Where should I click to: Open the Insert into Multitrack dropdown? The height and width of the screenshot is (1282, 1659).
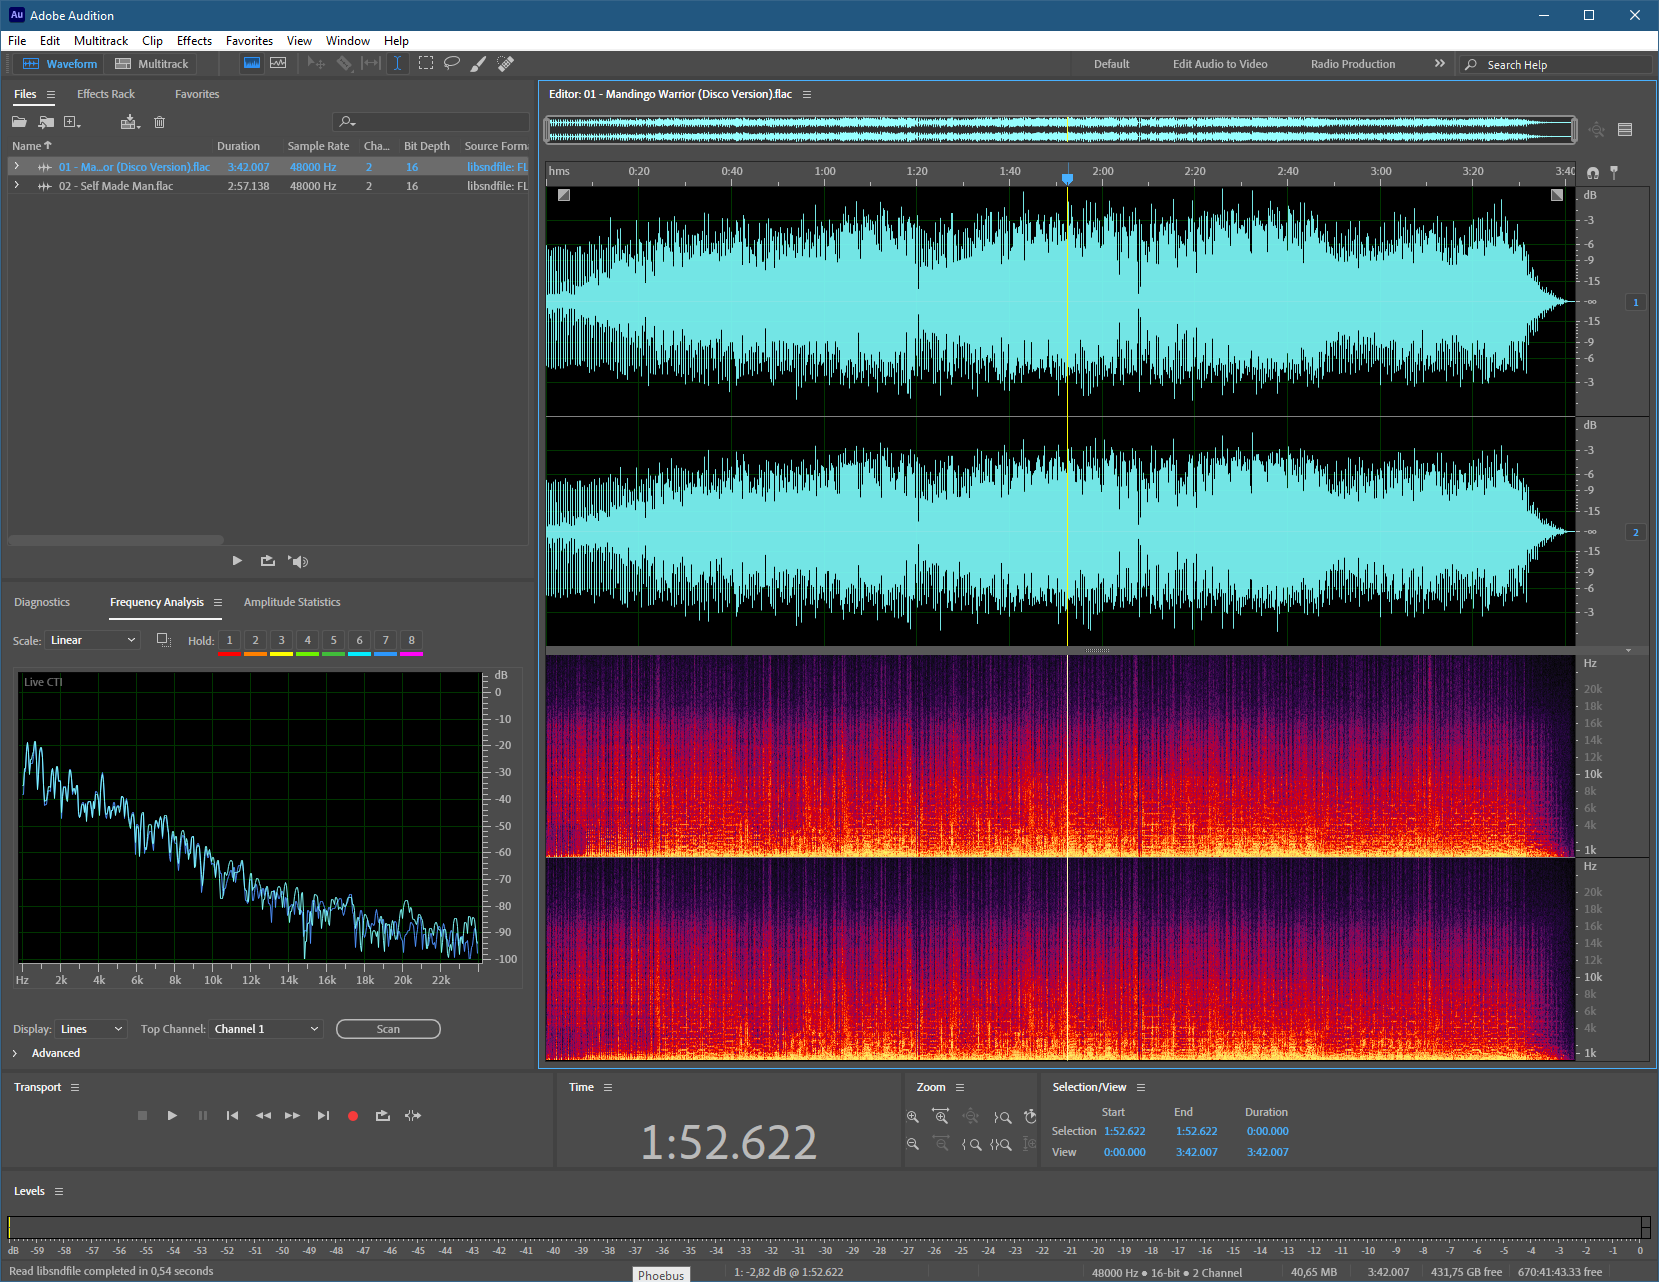(130, 122)
